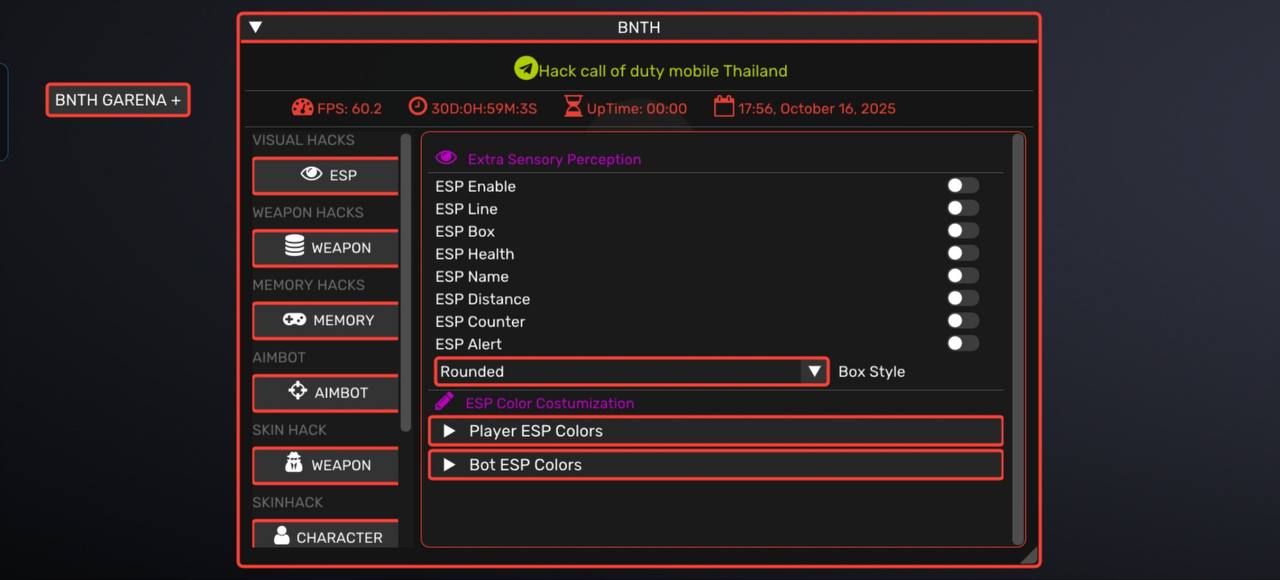Click the Telegram paper-plane icon

click(526, 68)
